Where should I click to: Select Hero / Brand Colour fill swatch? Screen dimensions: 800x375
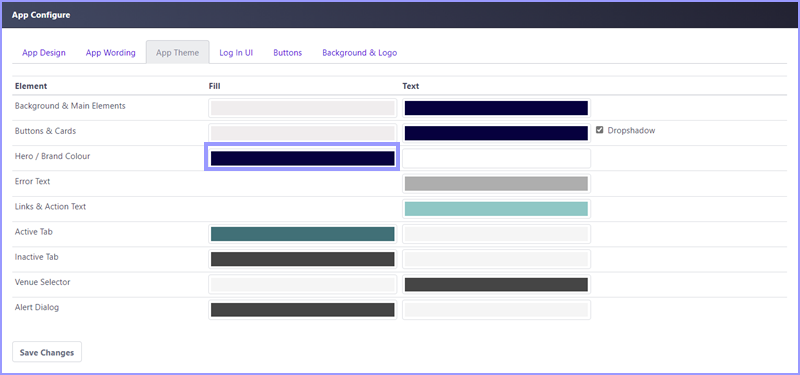tap(303, 158)
